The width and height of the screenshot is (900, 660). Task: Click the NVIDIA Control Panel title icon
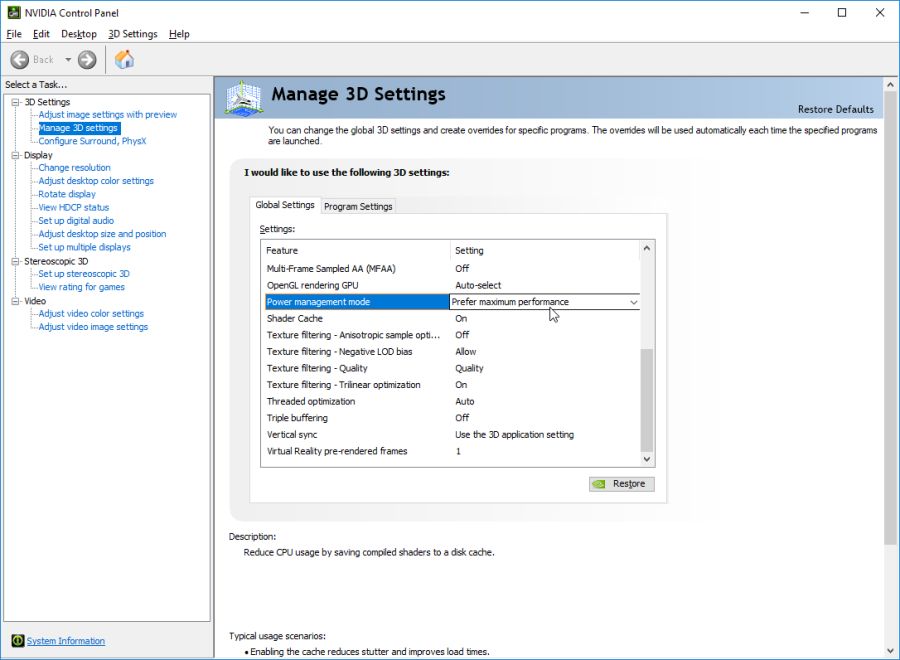click(14, 12)
